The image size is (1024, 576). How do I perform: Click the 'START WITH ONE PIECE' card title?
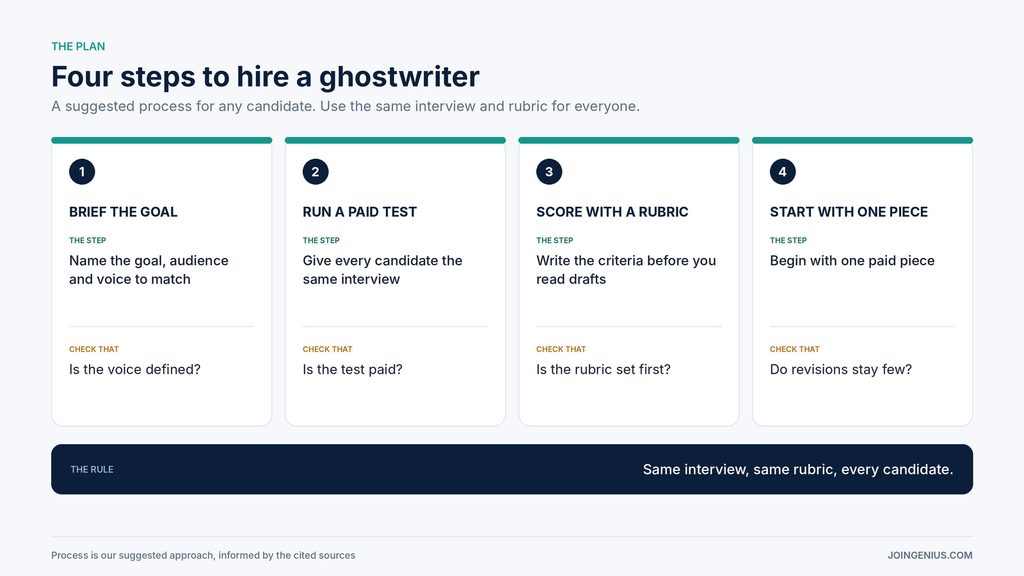pos(848,212)
